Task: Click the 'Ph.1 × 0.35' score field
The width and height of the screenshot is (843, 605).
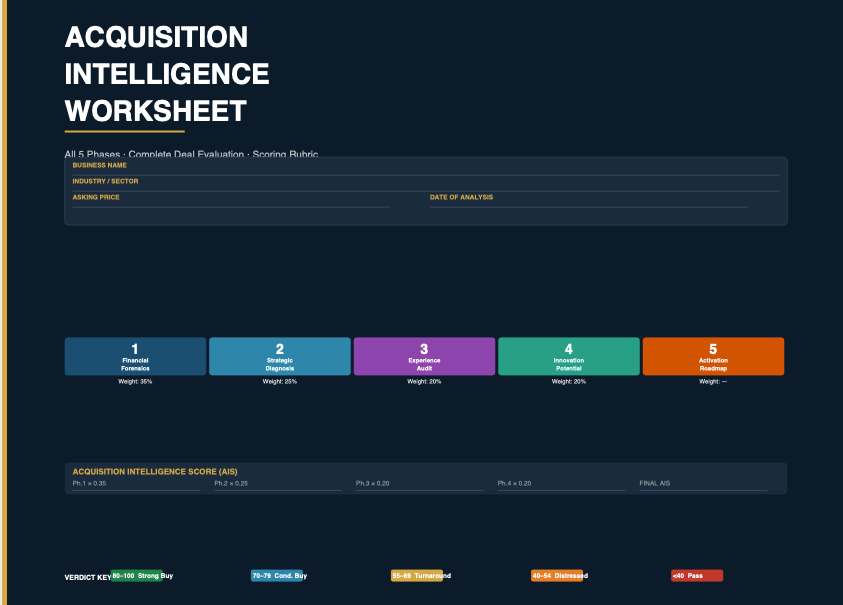Action: pyautogui.click(x=136, y=485)
